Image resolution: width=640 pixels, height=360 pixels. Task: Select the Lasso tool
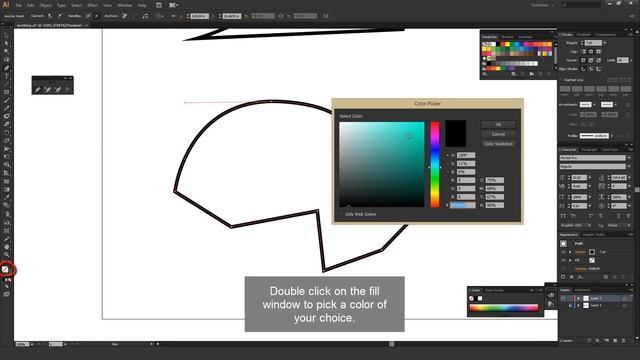(6, 60)
